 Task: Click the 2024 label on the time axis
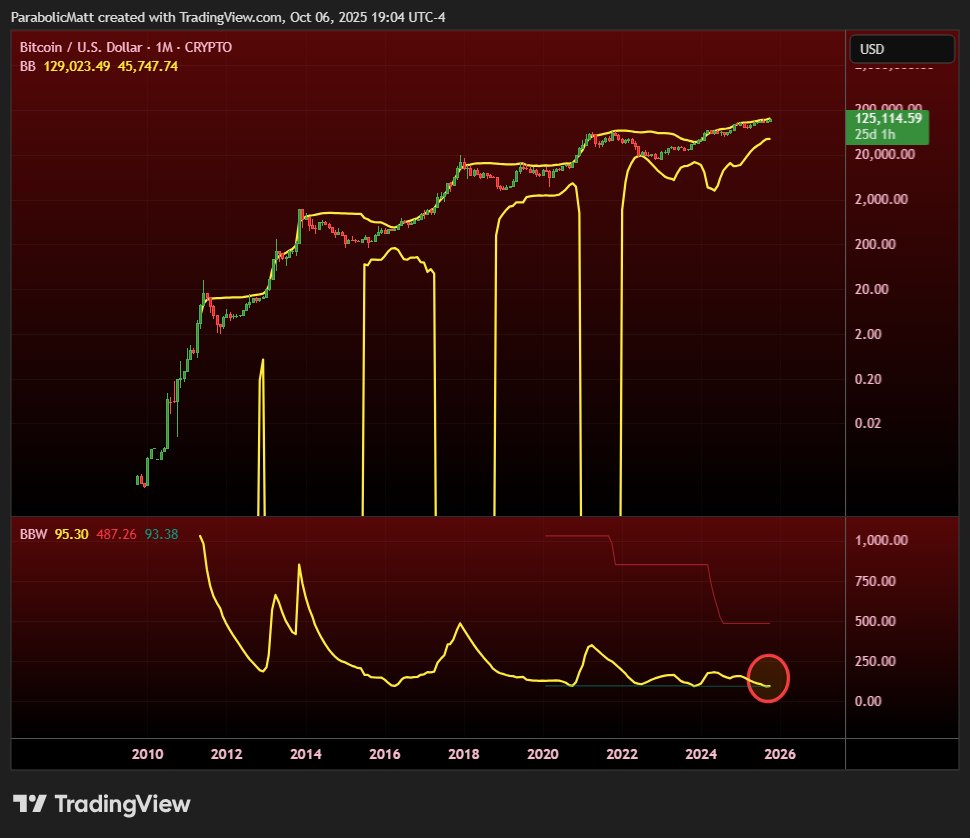point(700,754)
